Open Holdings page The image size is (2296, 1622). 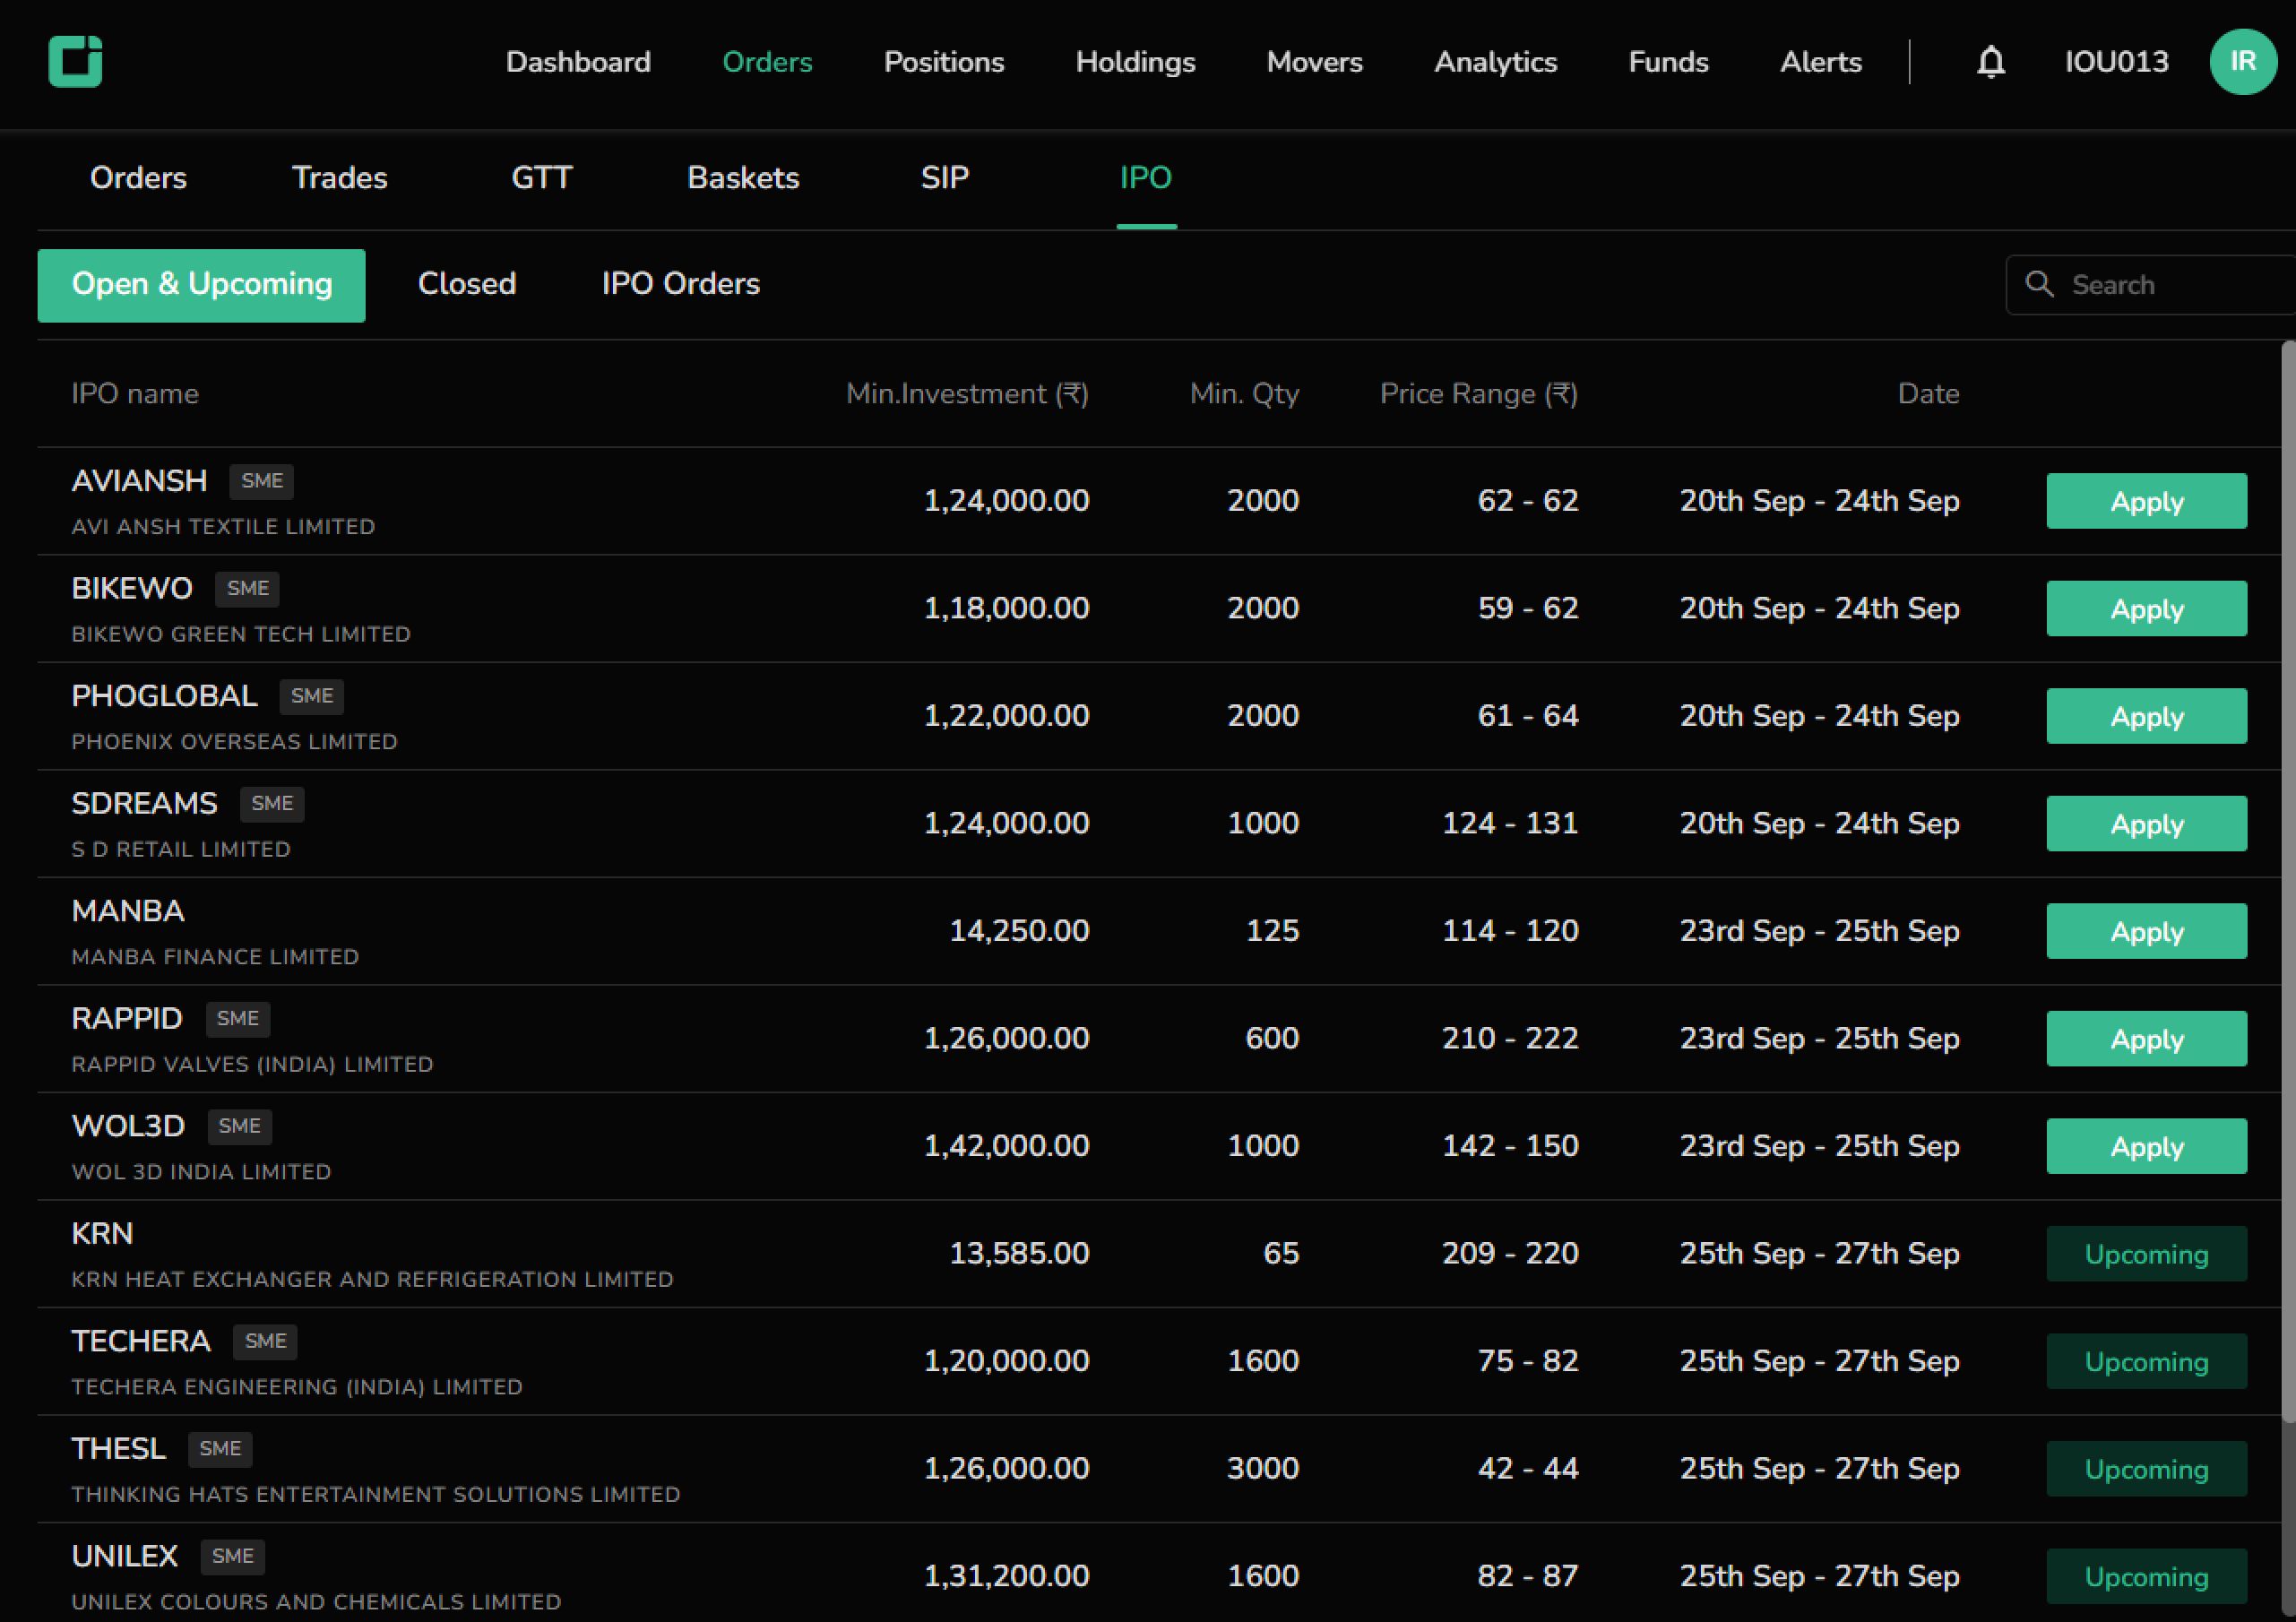[1135, 62]
